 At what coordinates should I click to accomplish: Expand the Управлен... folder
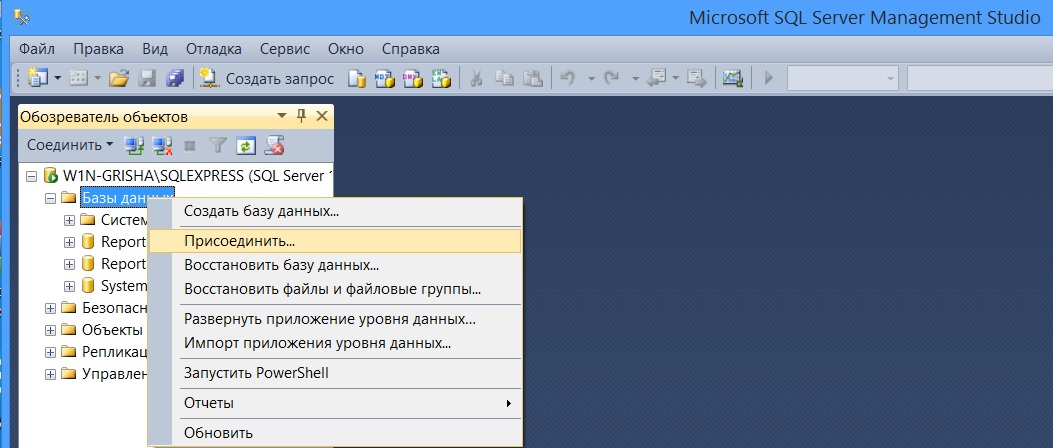pyautogui.click(x=50, y=374)
